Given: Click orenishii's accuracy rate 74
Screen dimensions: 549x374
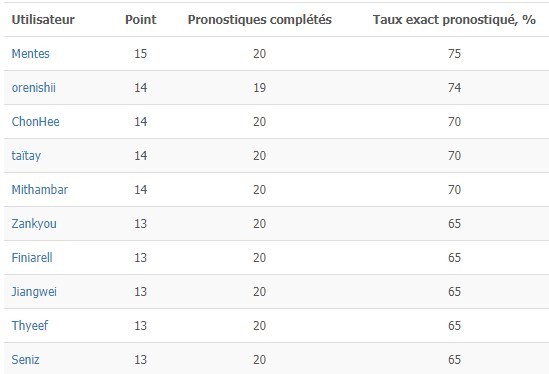Looking at the screenshot, I should click(x=454, y=88).
